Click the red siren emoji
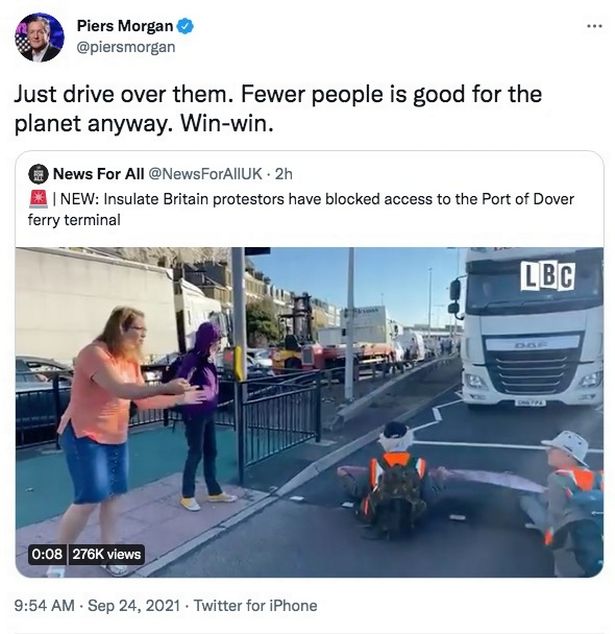615x634 pixels. tap(38, 199)
